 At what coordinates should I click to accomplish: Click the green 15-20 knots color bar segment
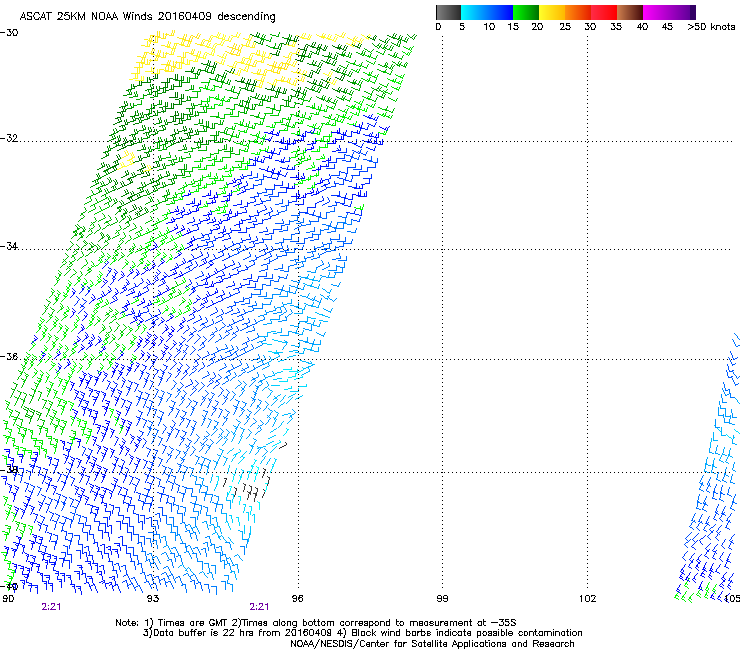(x=526, y=12)
